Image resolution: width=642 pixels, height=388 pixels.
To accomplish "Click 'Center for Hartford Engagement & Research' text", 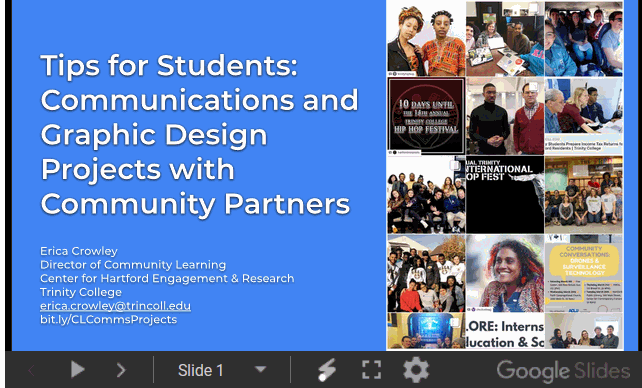I will (167, 278).
